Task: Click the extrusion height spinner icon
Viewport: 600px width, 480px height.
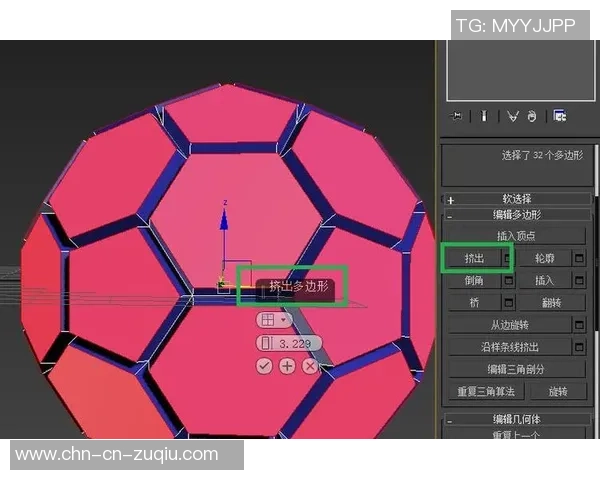Action: pos(266,343)
